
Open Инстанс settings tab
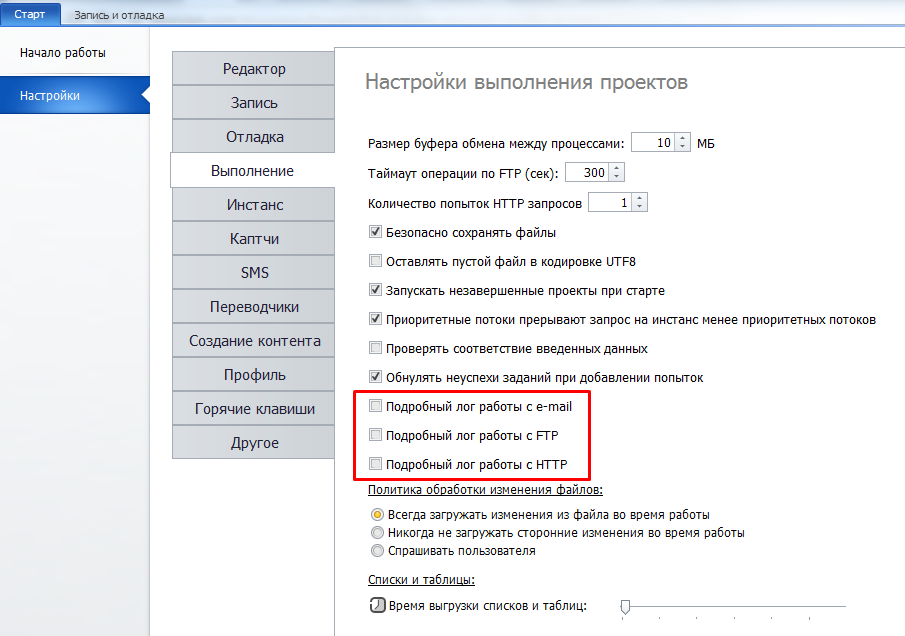254,205
